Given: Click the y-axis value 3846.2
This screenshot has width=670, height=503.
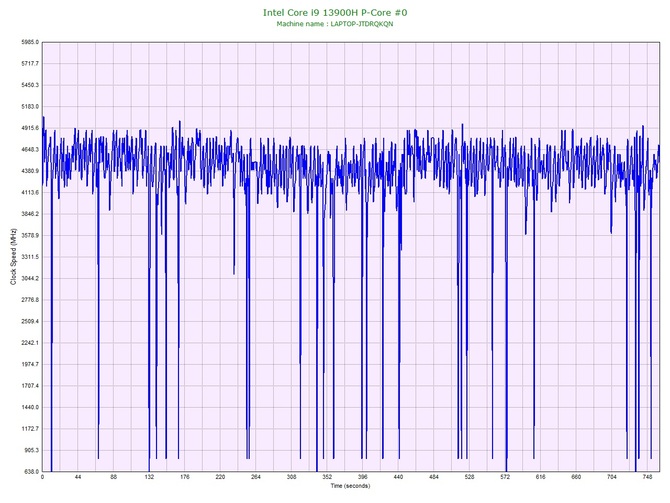Looking at the screenshot, I should [30, 214].
